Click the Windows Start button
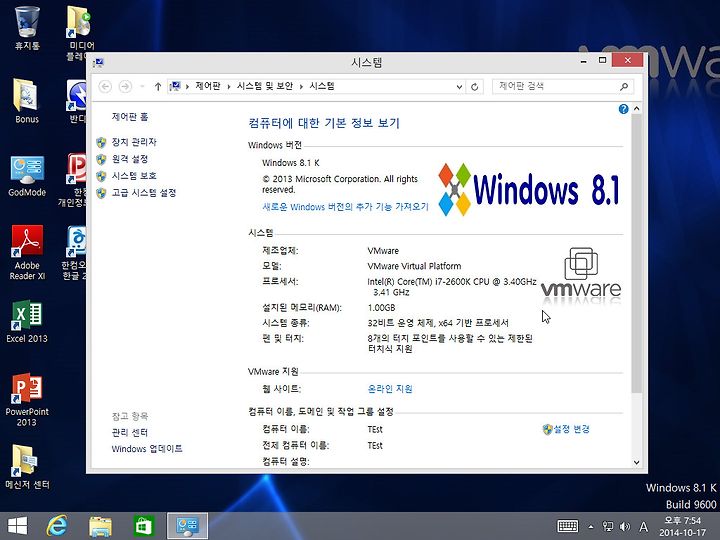The height and width of the screenshot is (540, 720). (18, 526)
